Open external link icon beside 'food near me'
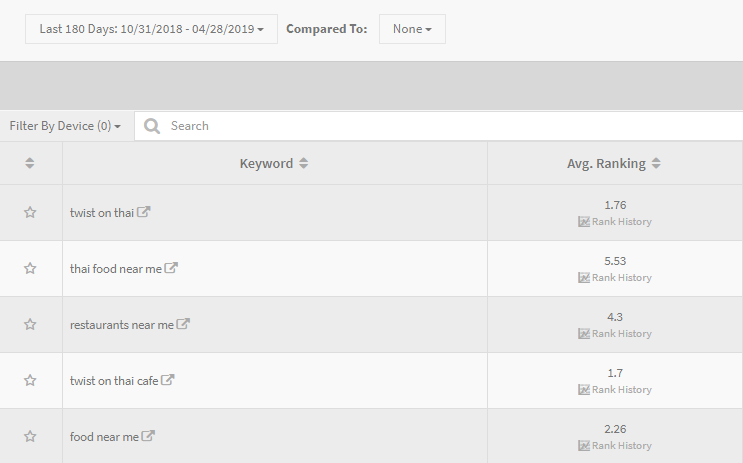 (x=148, y=435)
